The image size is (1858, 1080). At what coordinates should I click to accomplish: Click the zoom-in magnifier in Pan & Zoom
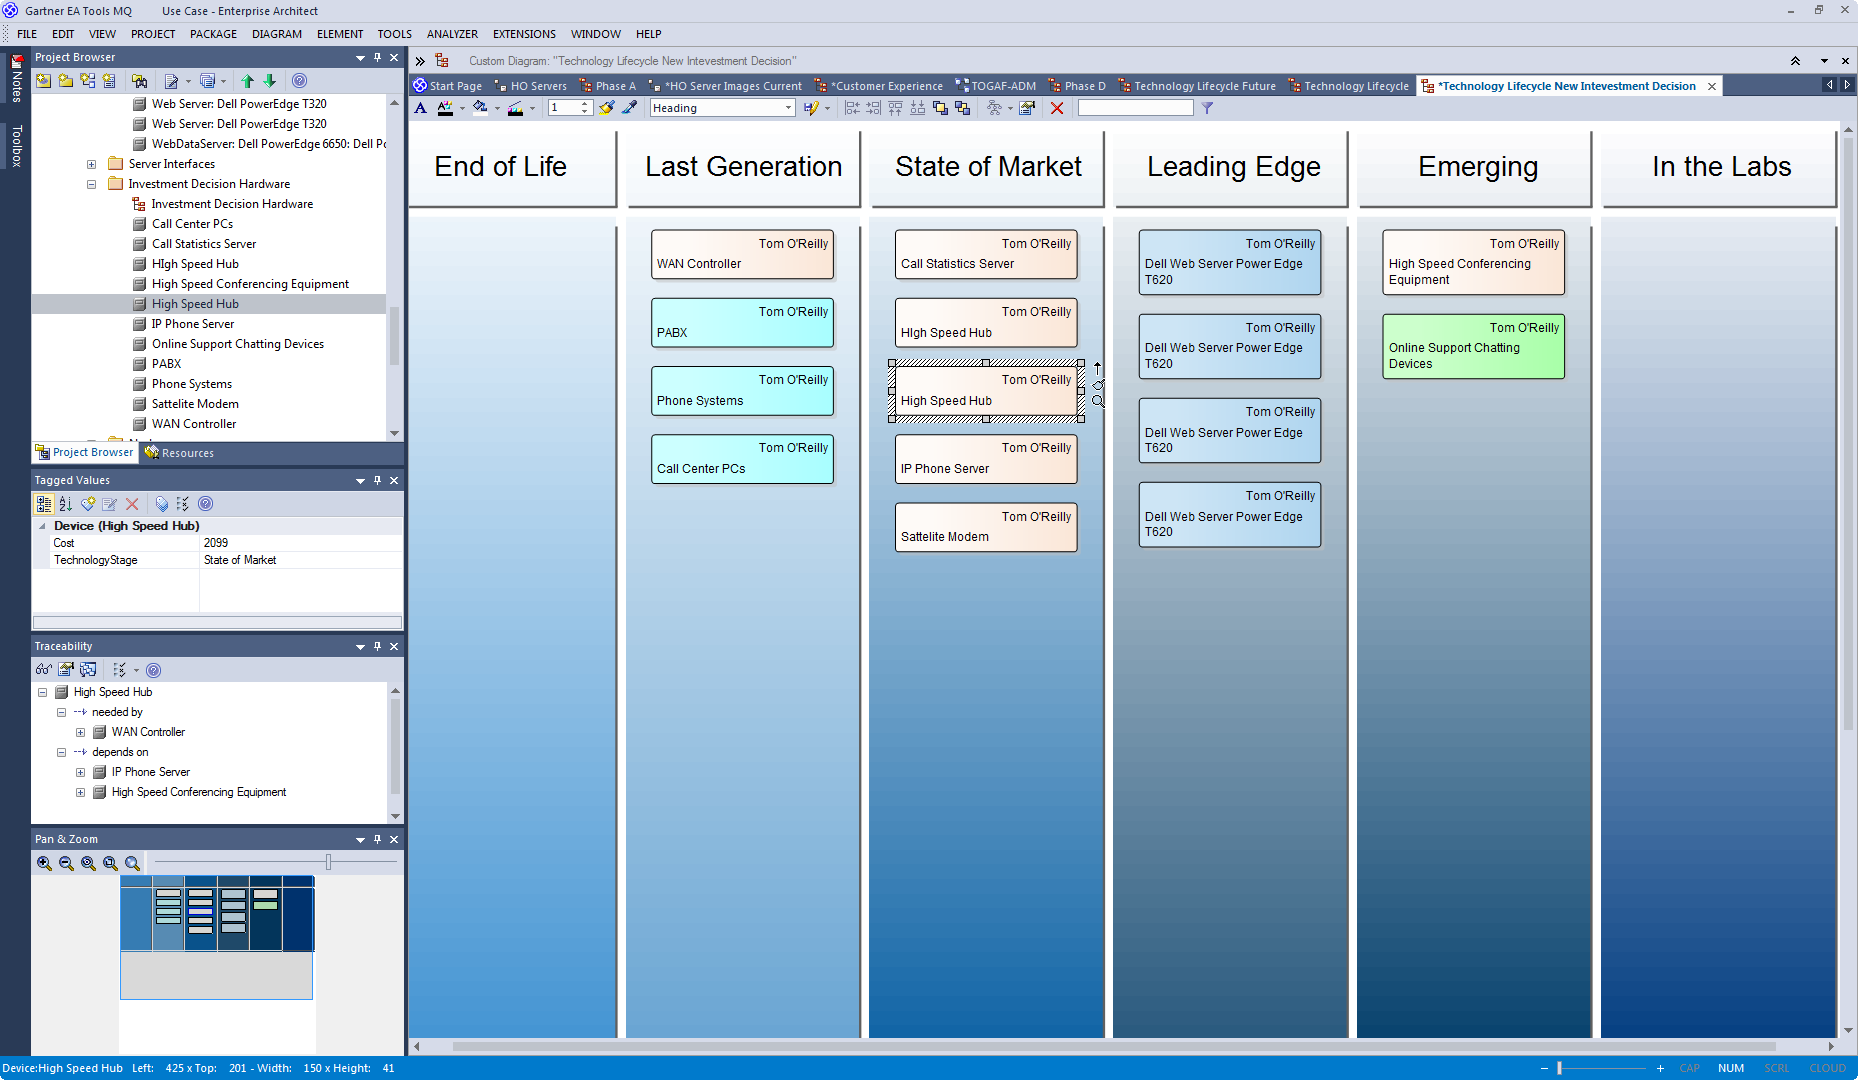click(x=44, y=863)
